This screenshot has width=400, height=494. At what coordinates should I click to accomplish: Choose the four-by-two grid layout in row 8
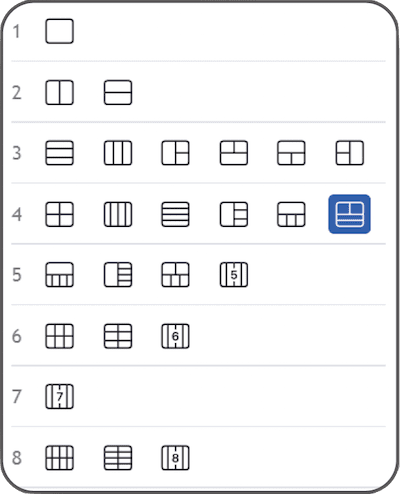pyautogui.click(x=59, y=458)
